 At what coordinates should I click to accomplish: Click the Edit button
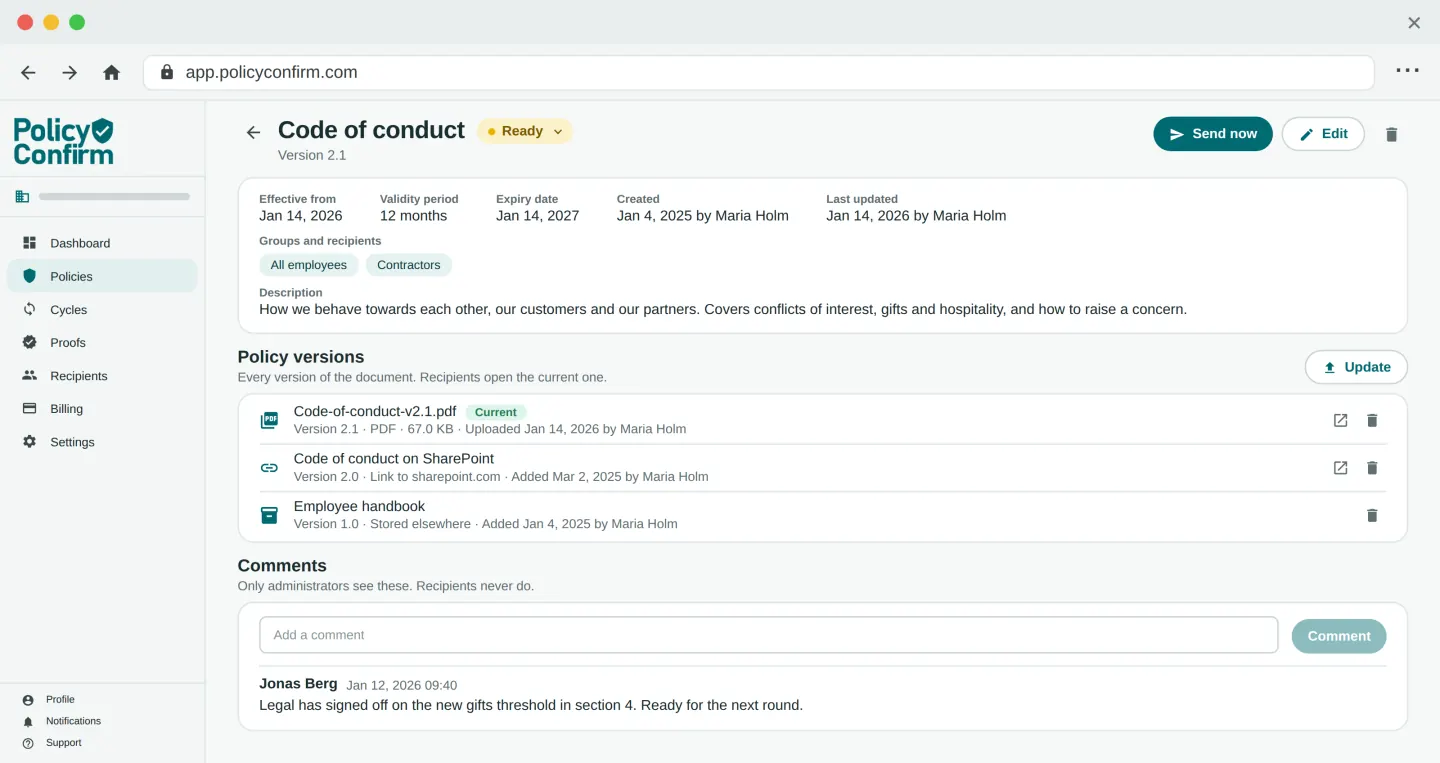[x=1323, y=134]
